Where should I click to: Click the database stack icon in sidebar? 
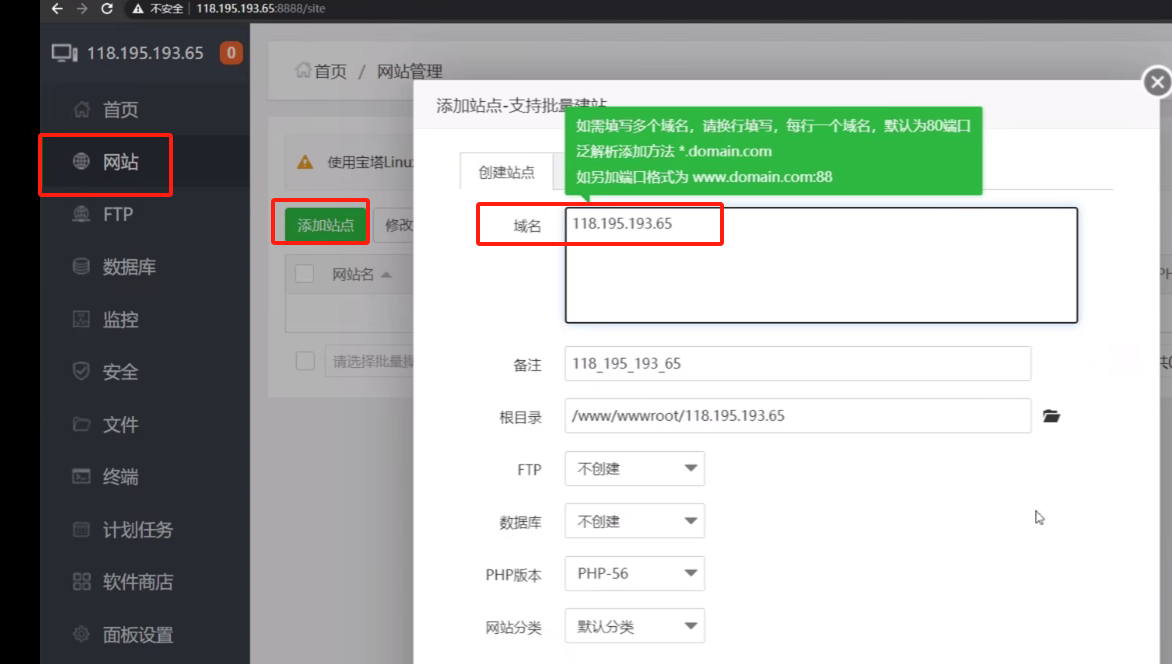point(81,266)
